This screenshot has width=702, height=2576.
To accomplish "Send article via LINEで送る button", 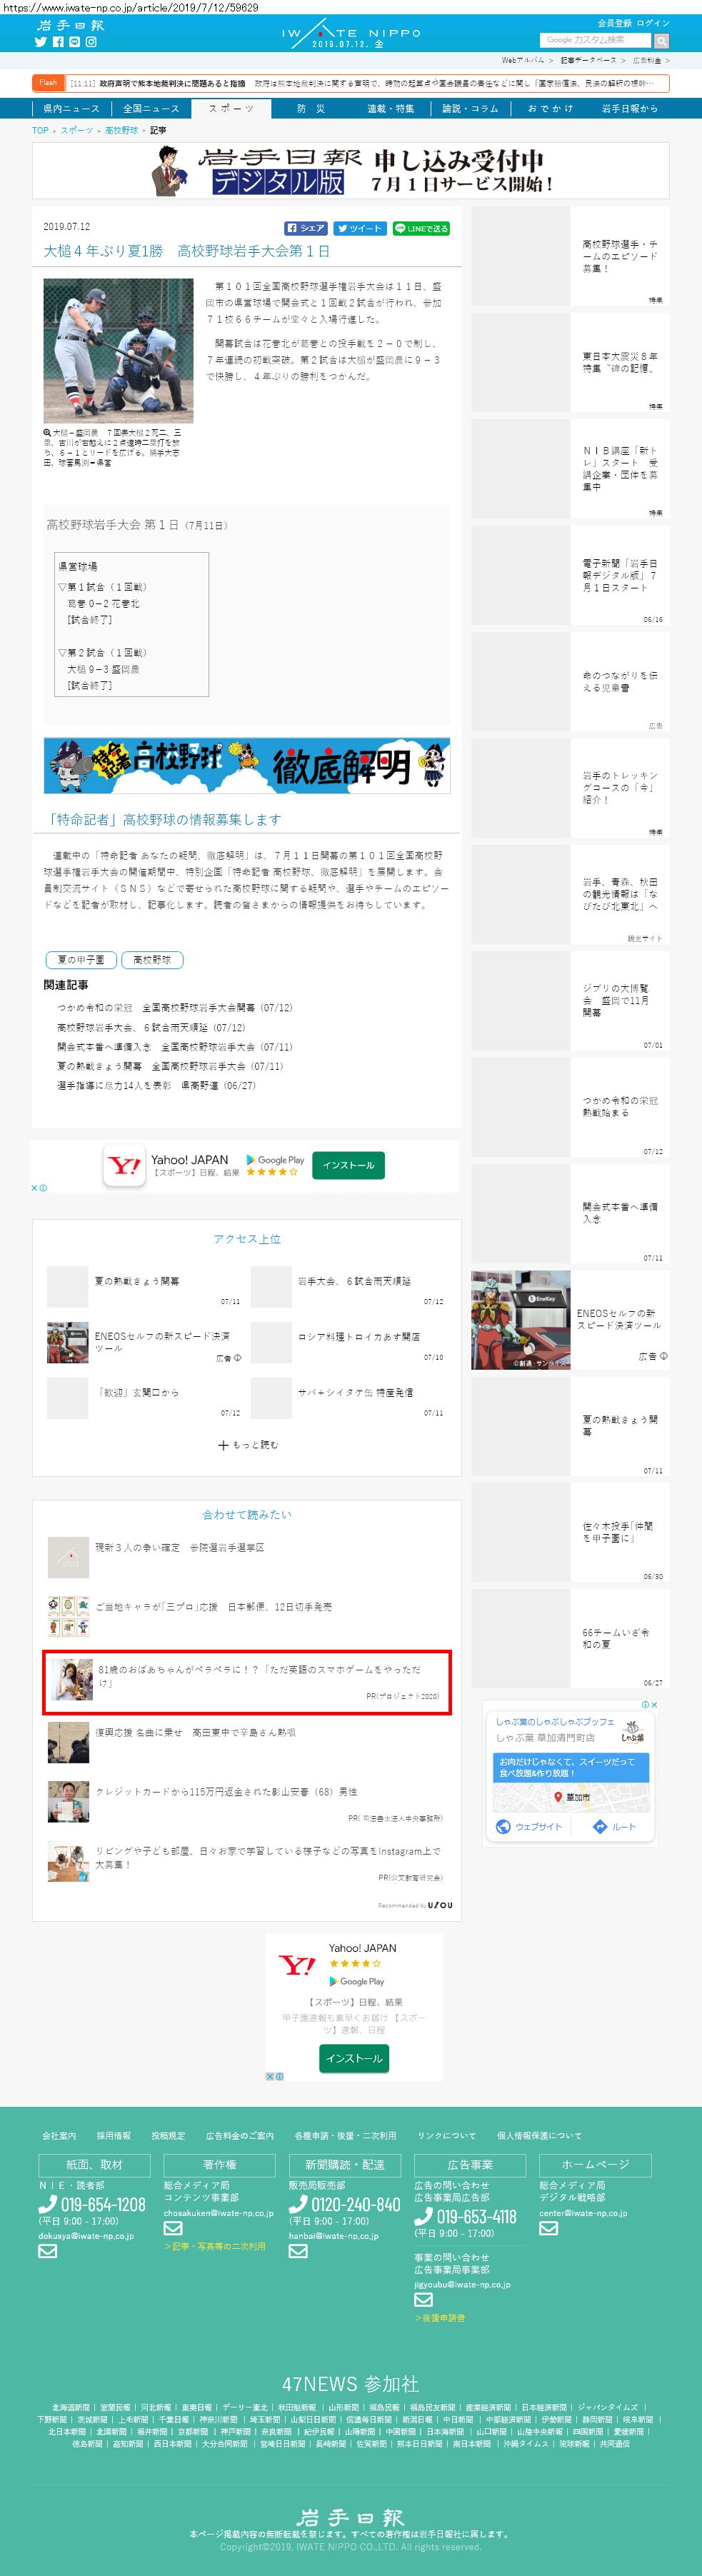I will tap(421, 228).
